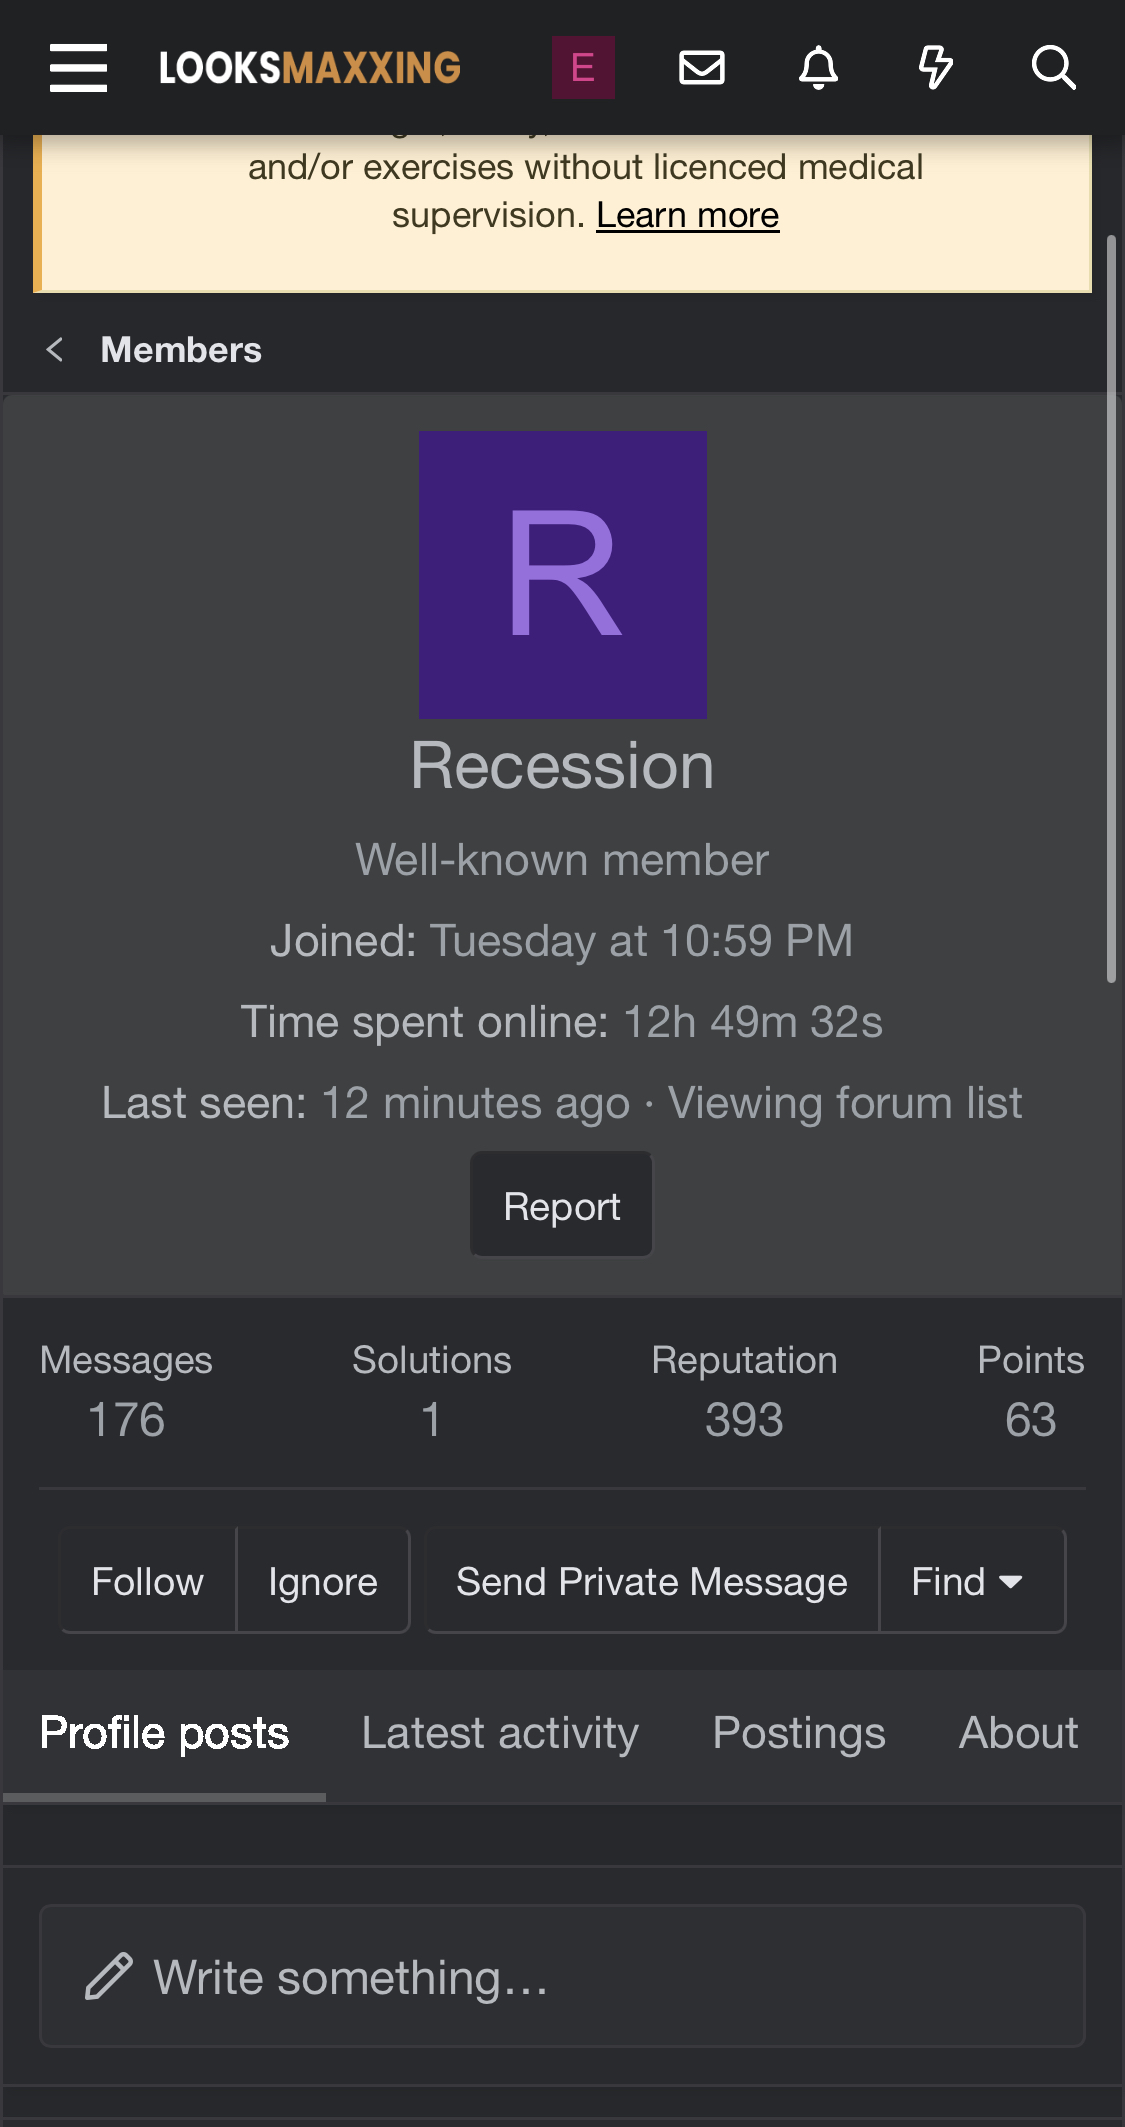Click the Report button
This screenshot has width=1125, height=2127.
pyautogui.click(x=562, y=1206)
